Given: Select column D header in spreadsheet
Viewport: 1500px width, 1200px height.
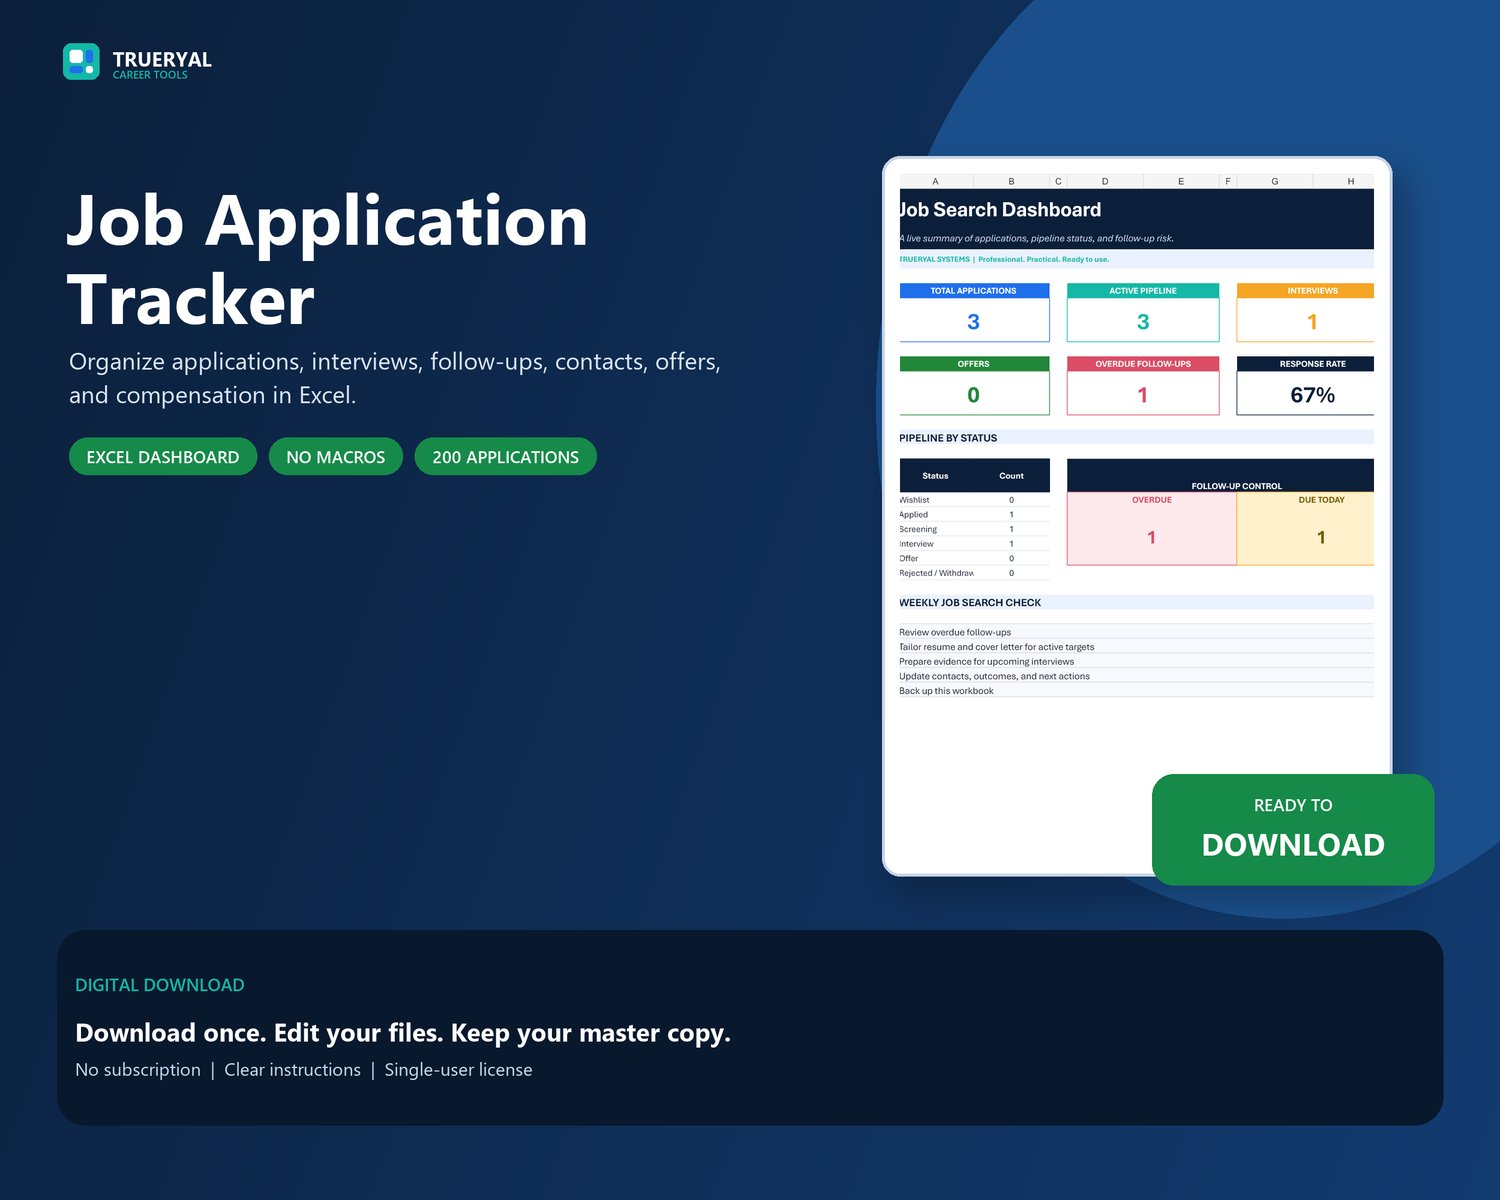Looking at the screenshot, I should 1105,181.
